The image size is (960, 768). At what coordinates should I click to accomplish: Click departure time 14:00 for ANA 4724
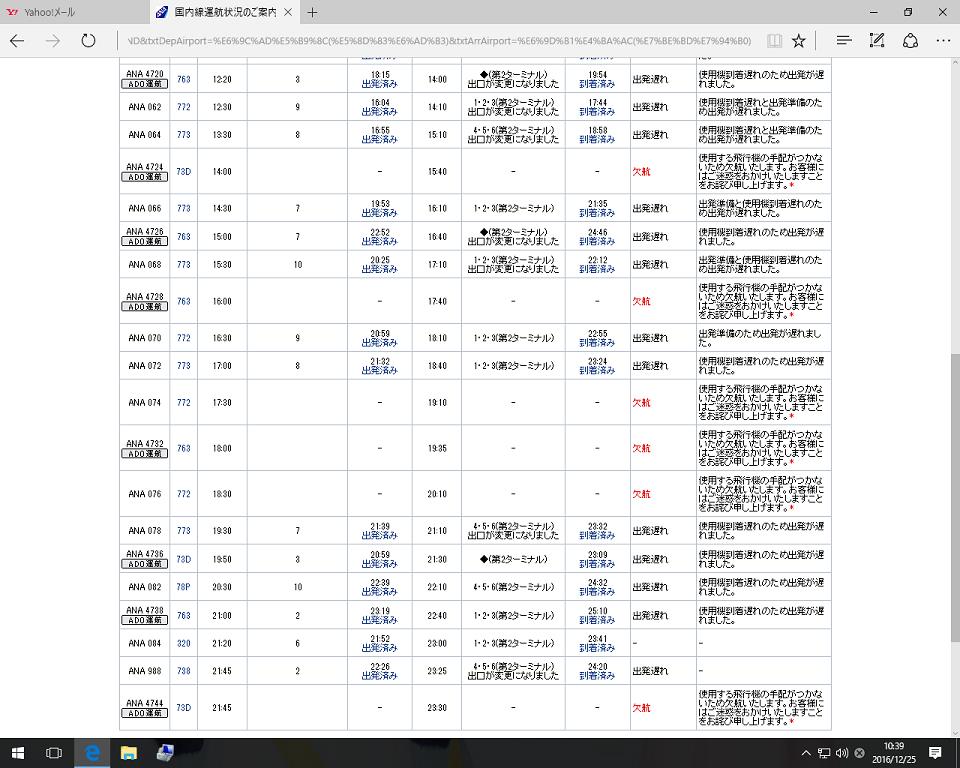point(222,171)
